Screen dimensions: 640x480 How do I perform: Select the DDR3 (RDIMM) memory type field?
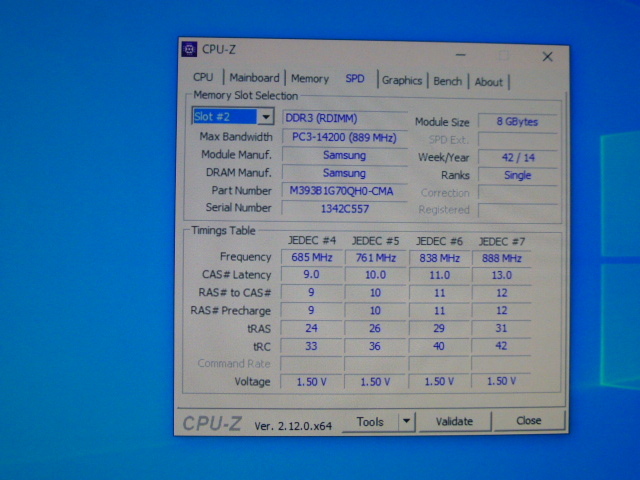(345, 118)
